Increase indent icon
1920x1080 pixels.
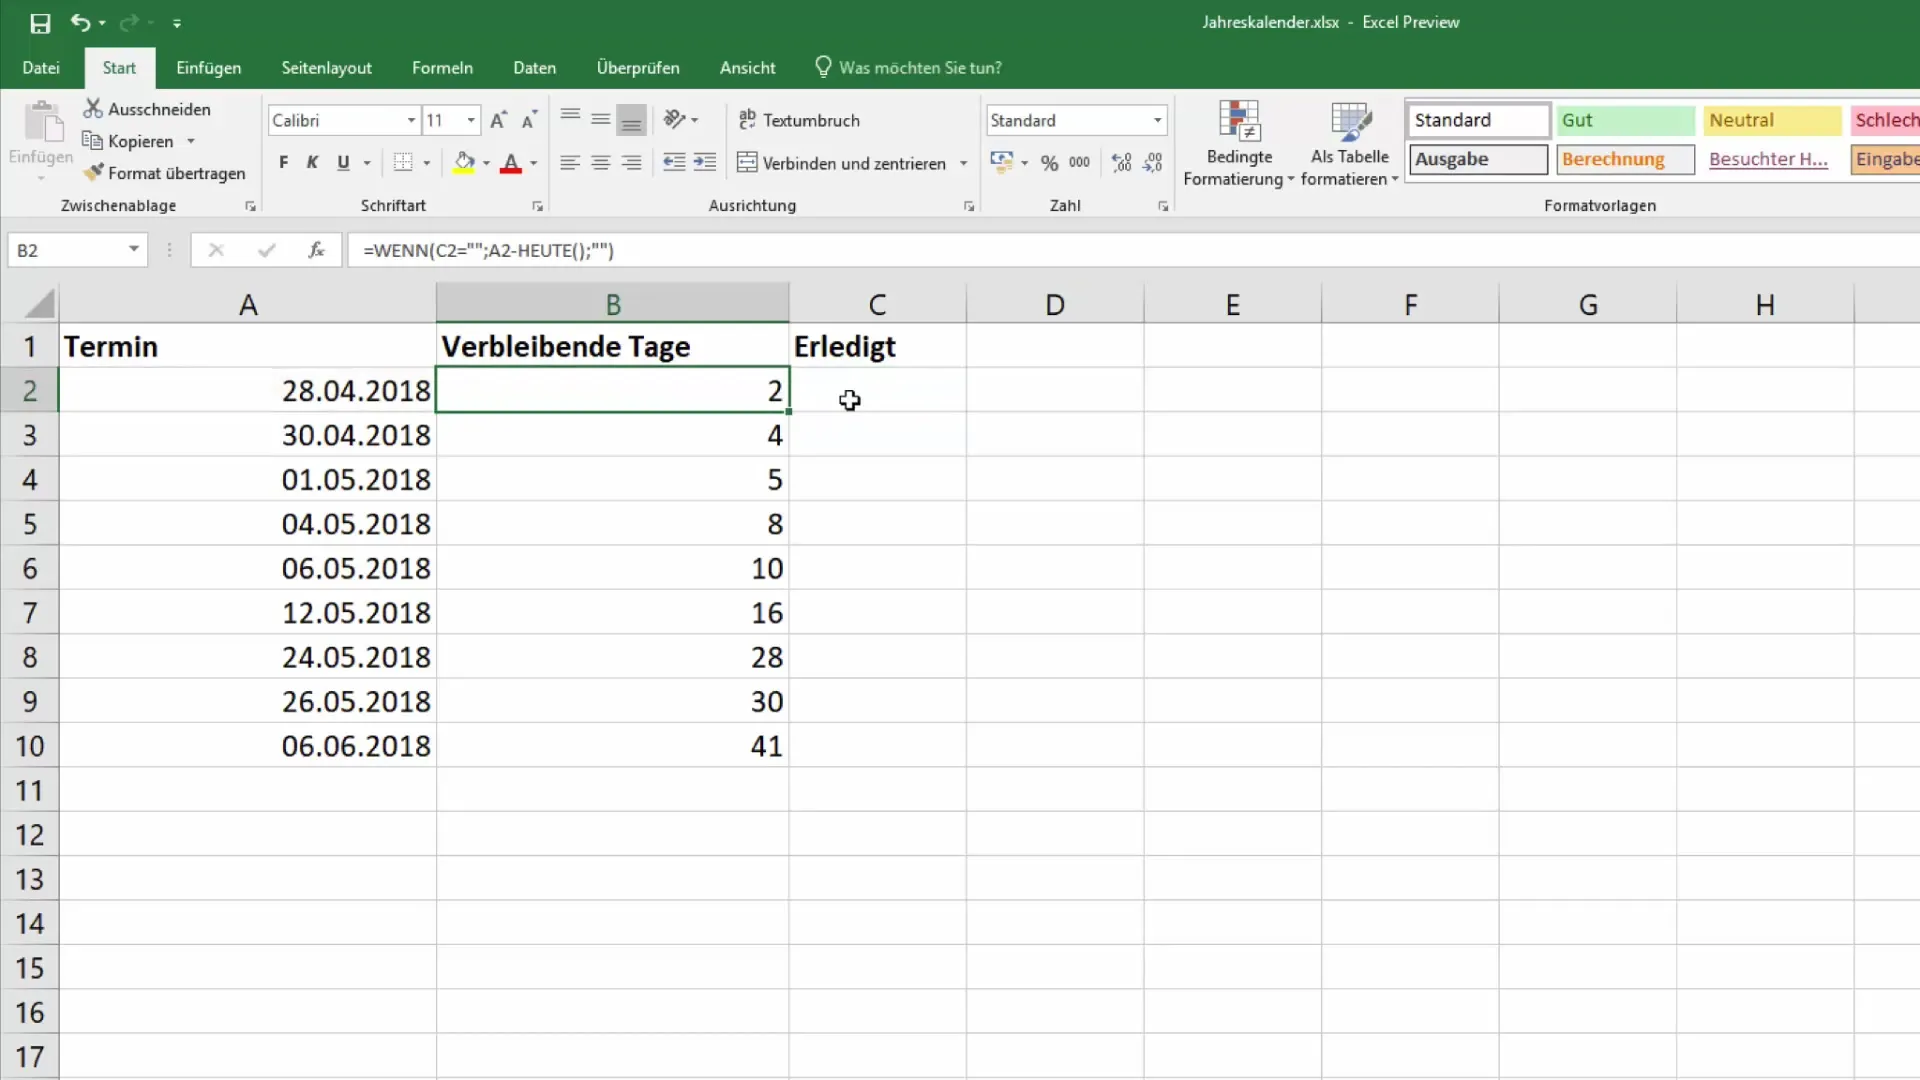705,163
